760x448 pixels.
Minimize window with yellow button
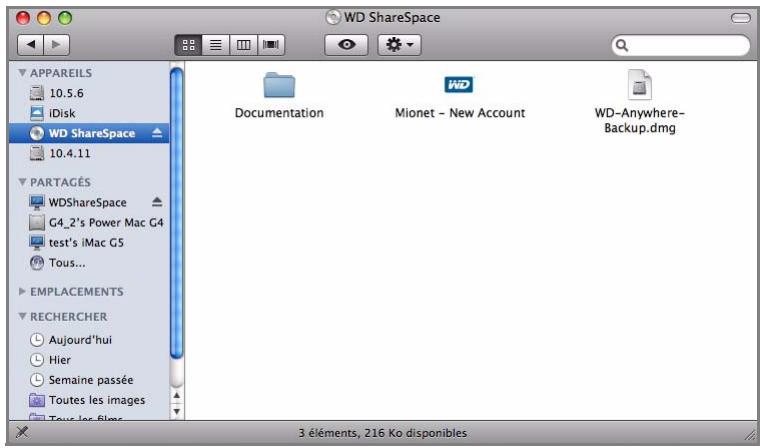(44, 18)
